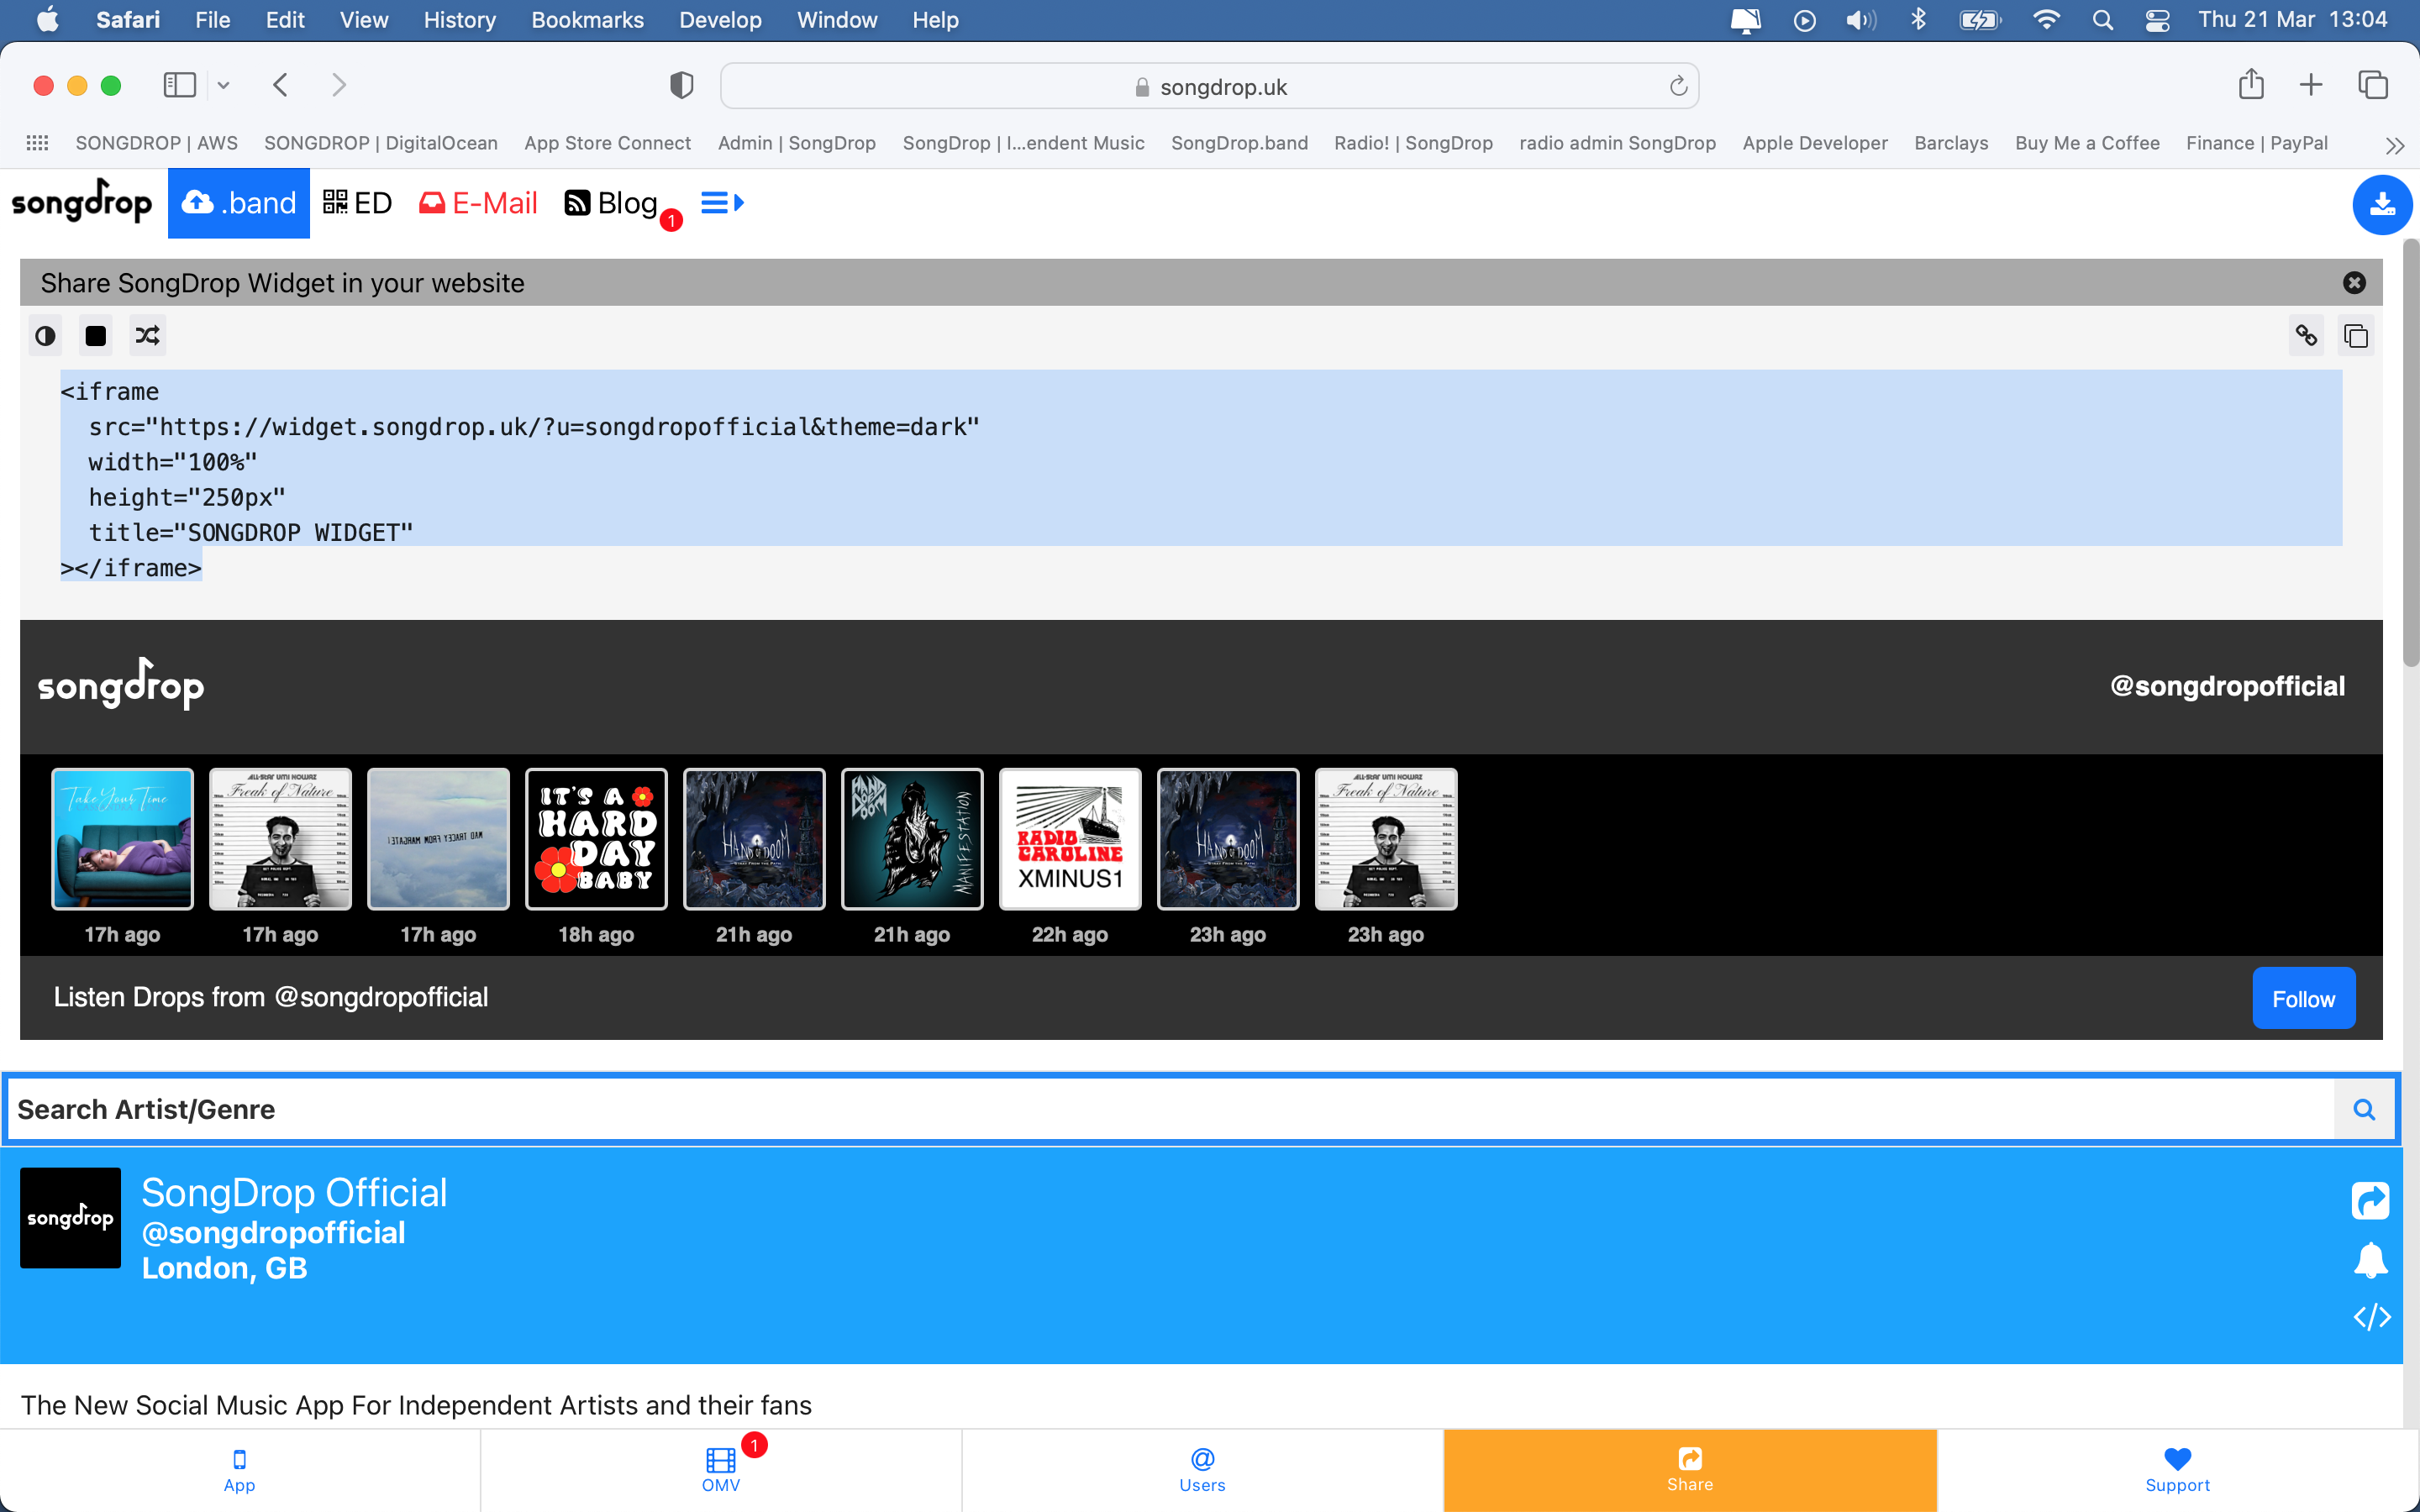Click the Follow button in widget
The height and width of the screenshot is (1512, 2420).
[x=2303, y=998]
